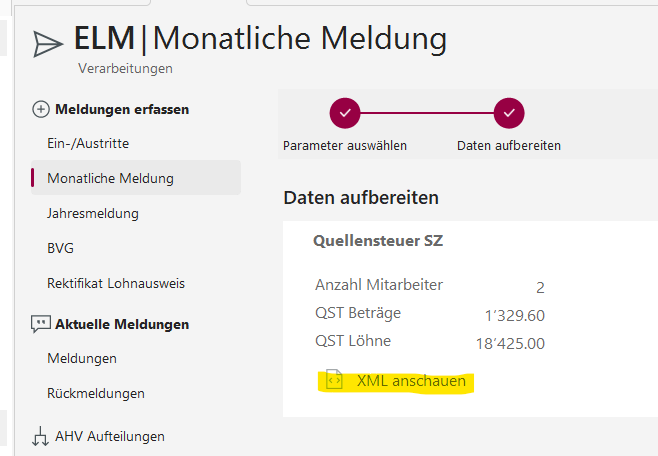Click the AHV Aufteilungen split arrows icon
Screen dimensions: 658x456
click(x=41, y=436)
